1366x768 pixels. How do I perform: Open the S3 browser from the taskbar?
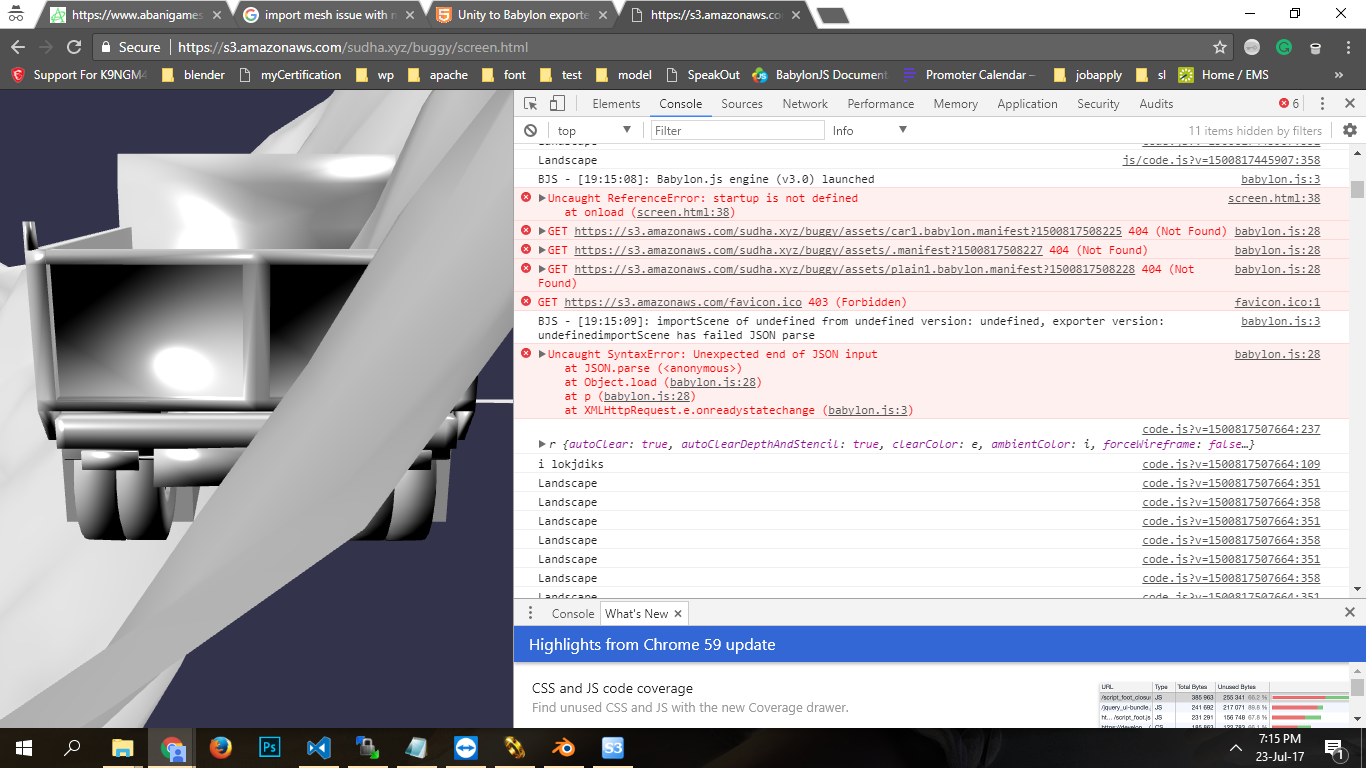click(x=612, y=747)
